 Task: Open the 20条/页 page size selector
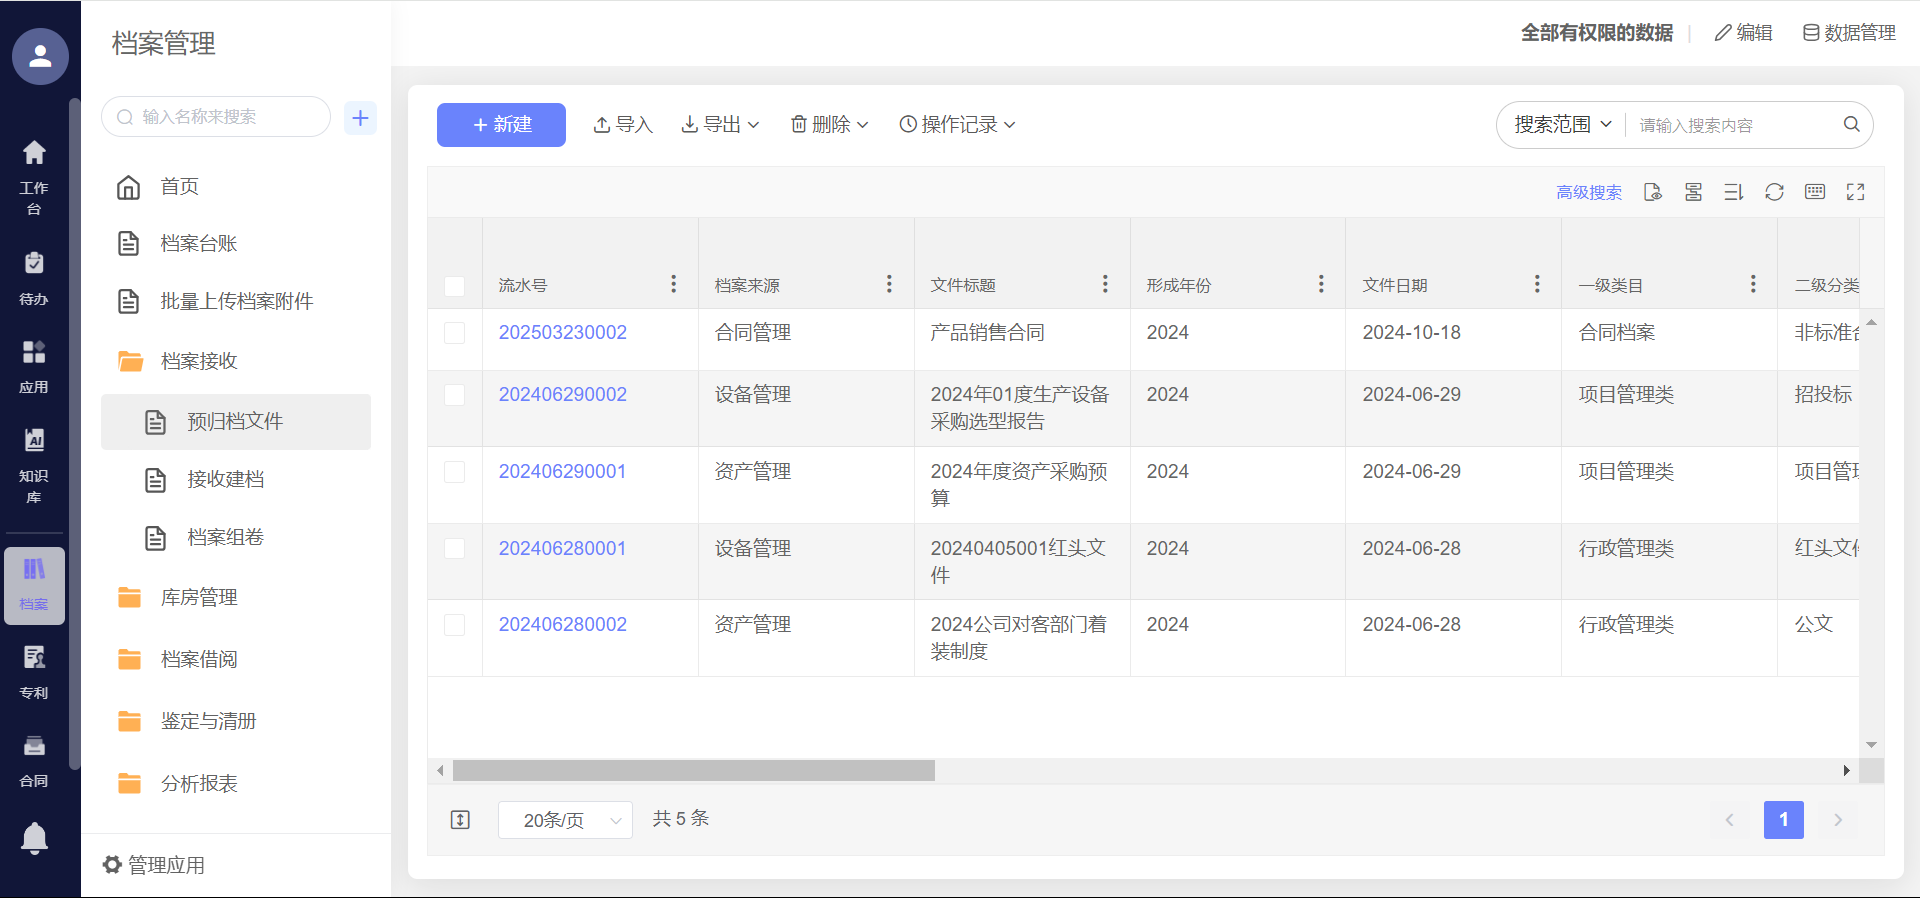pyautogui.click(x=565, y=820)
